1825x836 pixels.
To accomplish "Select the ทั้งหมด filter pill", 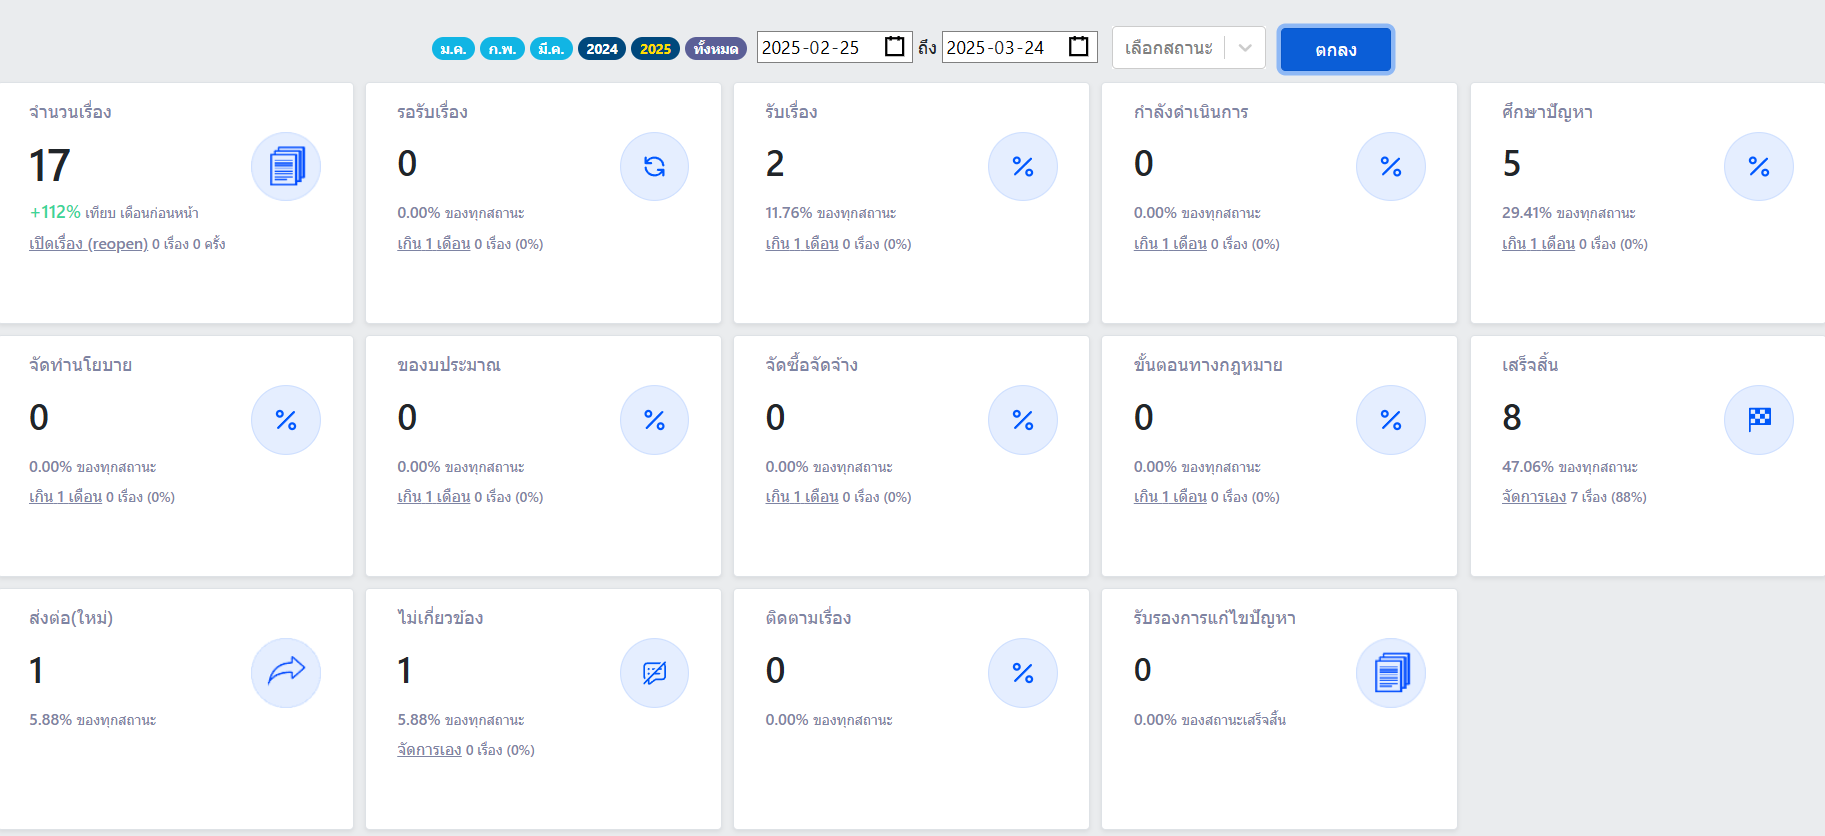I will pyautogui.click(x=716, y=49).
